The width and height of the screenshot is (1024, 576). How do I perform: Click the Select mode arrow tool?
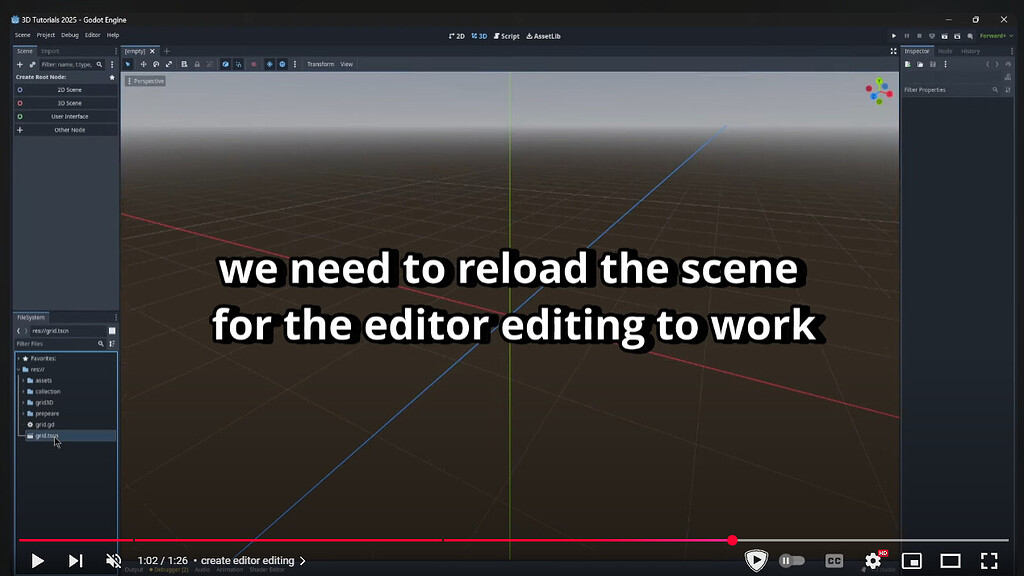pos(127,64)
